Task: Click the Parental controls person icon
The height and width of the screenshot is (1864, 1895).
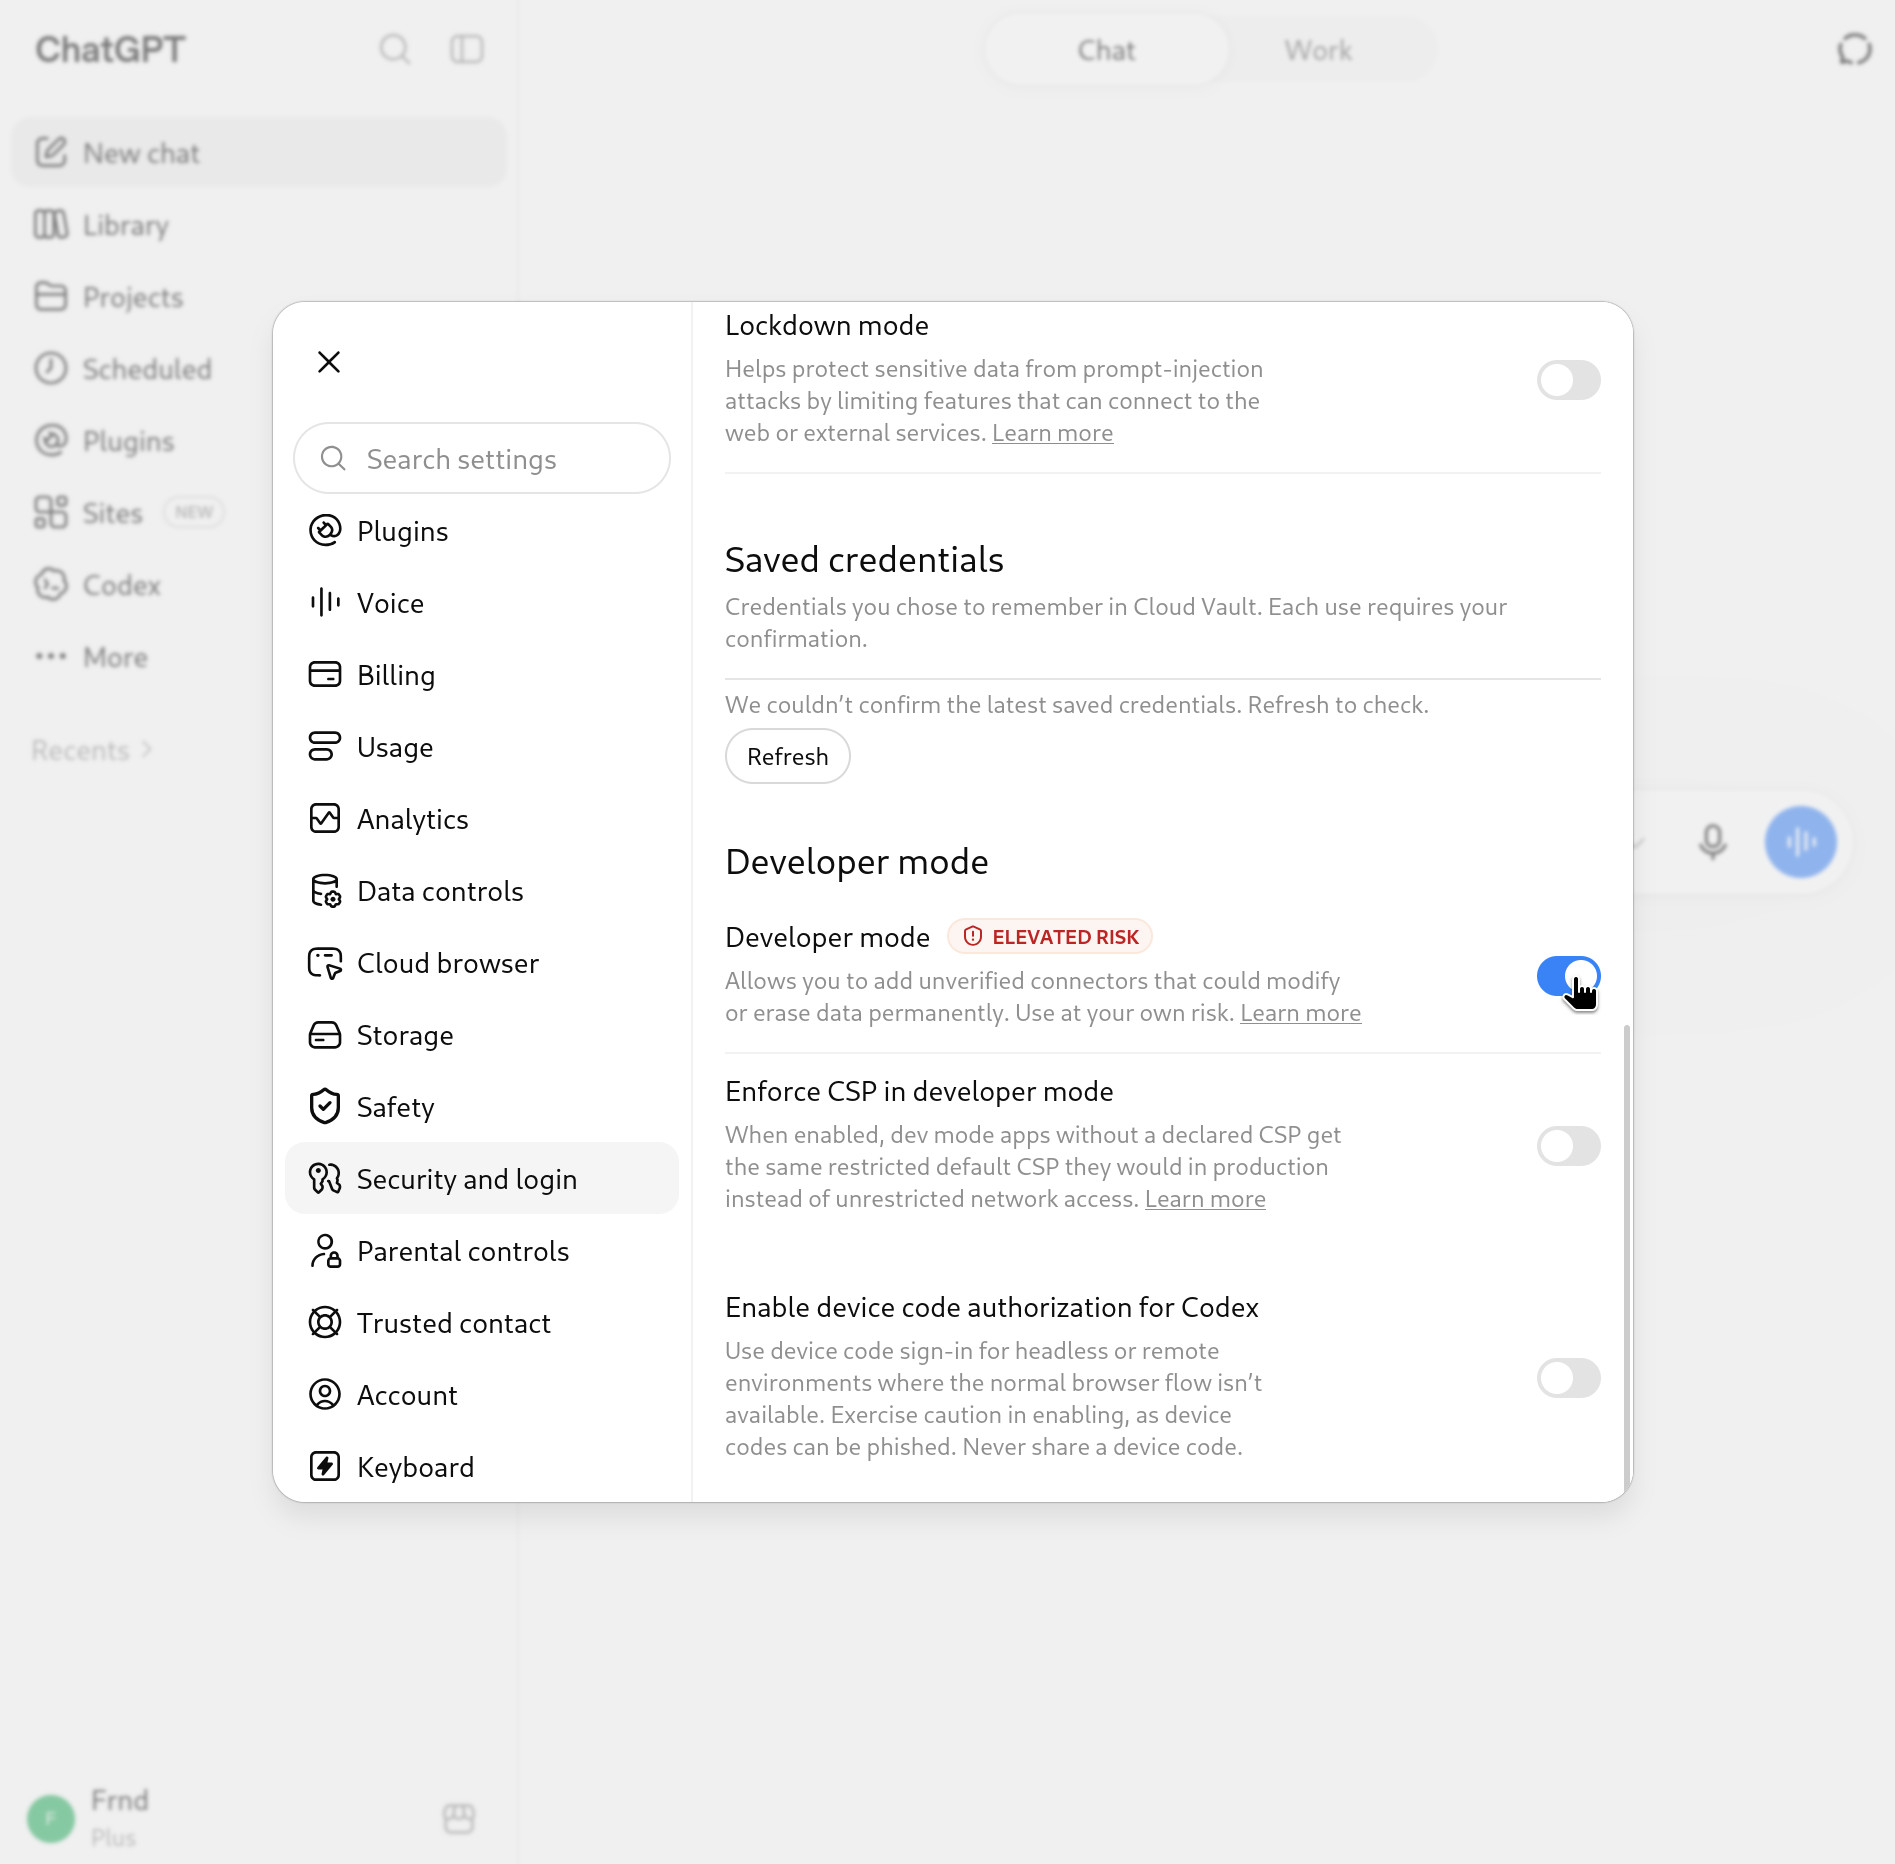Action: pos(325,1250)
